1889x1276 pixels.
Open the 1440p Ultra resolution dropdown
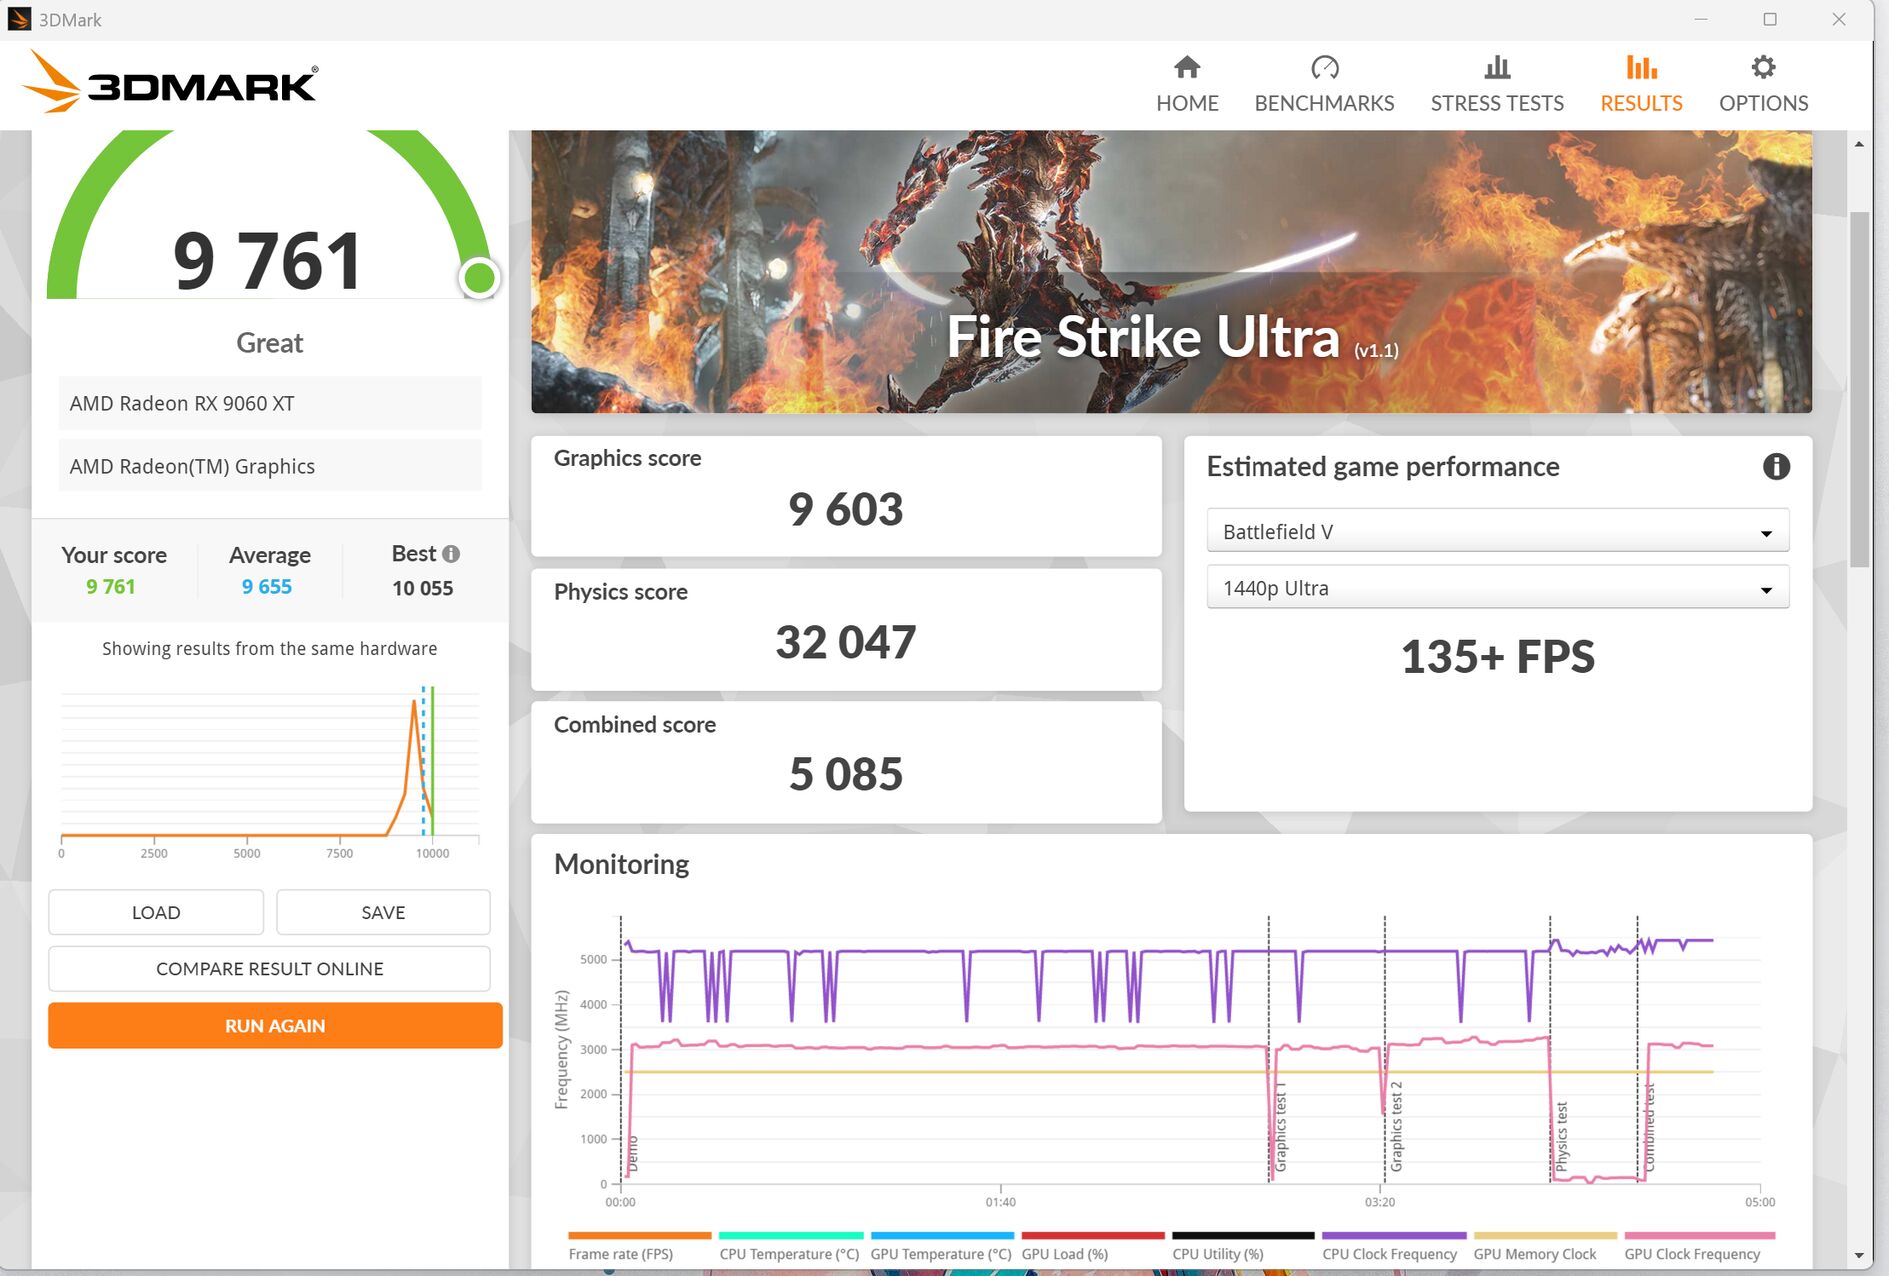click(x=1497, y=588)
